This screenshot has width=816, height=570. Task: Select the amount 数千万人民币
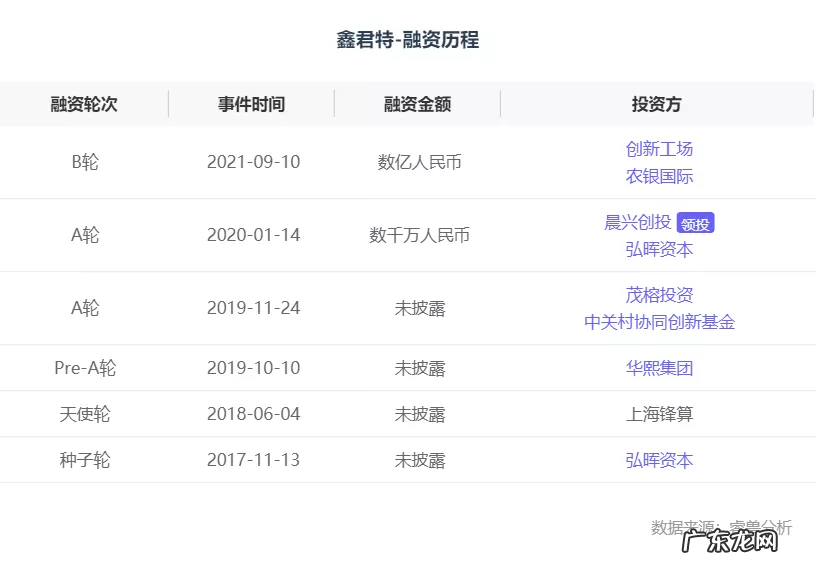click(419, 235)
